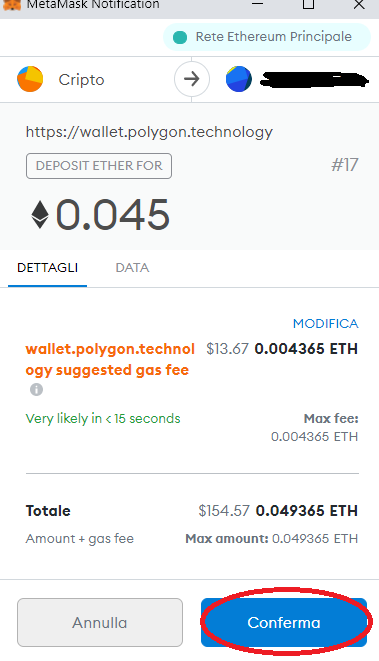The width and height of the screenshot is (379, 661).
Task: Click the blue recipient account avatar
Action: pos(239,79)
